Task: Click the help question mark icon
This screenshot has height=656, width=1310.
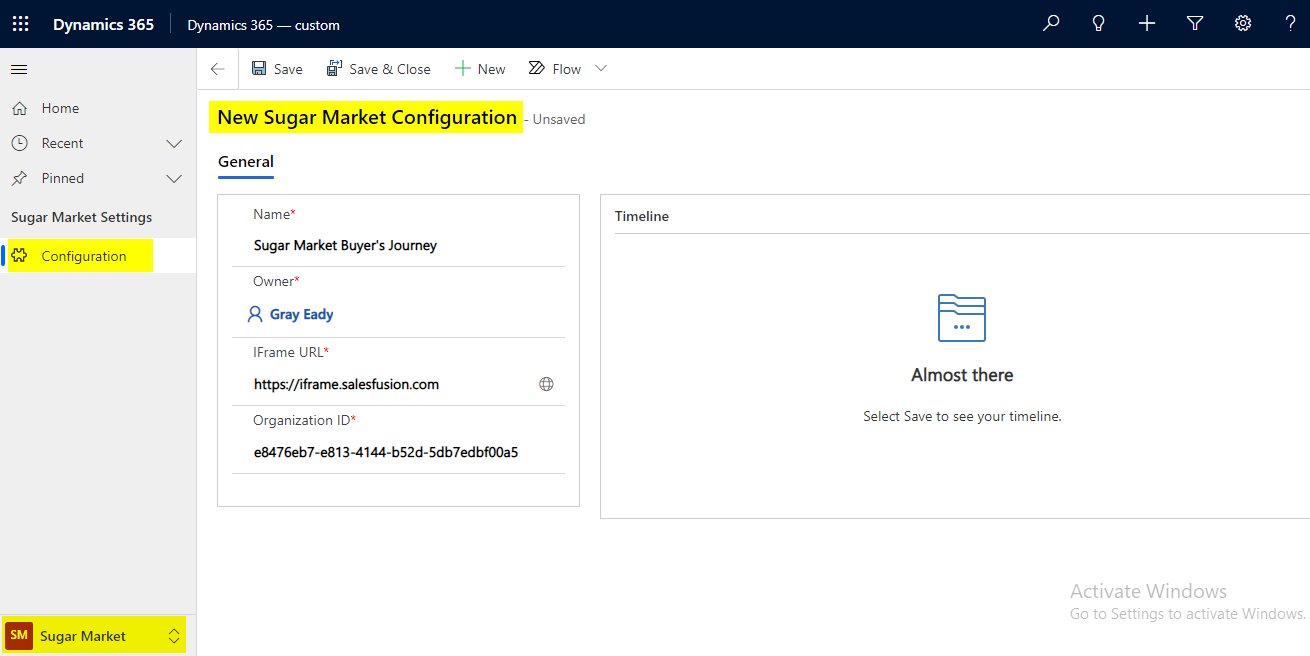Action: (1291, 24)
